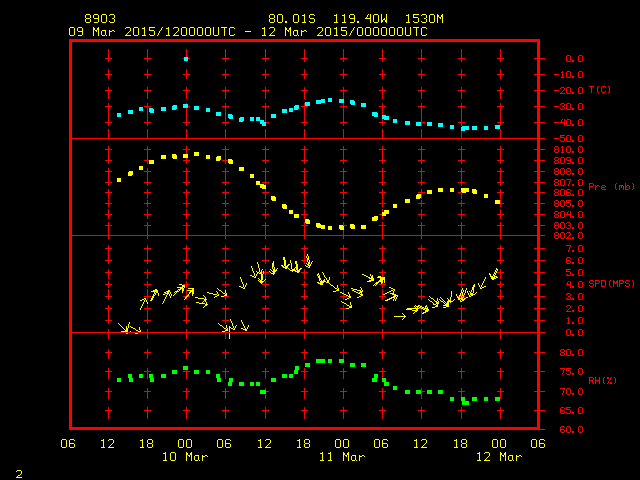This screenshot has width=640, height=480.
Task: Select the latitude text 80.01S
Action: 292,19
